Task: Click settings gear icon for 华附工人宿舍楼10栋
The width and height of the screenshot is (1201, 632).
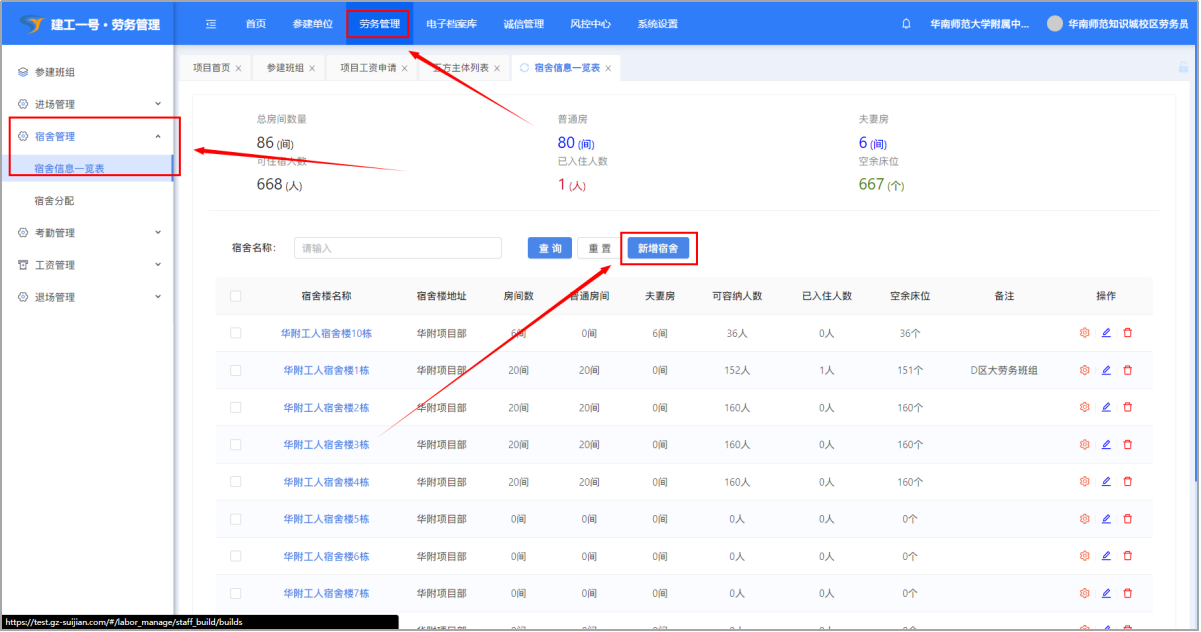Action: coord(1084,333)
